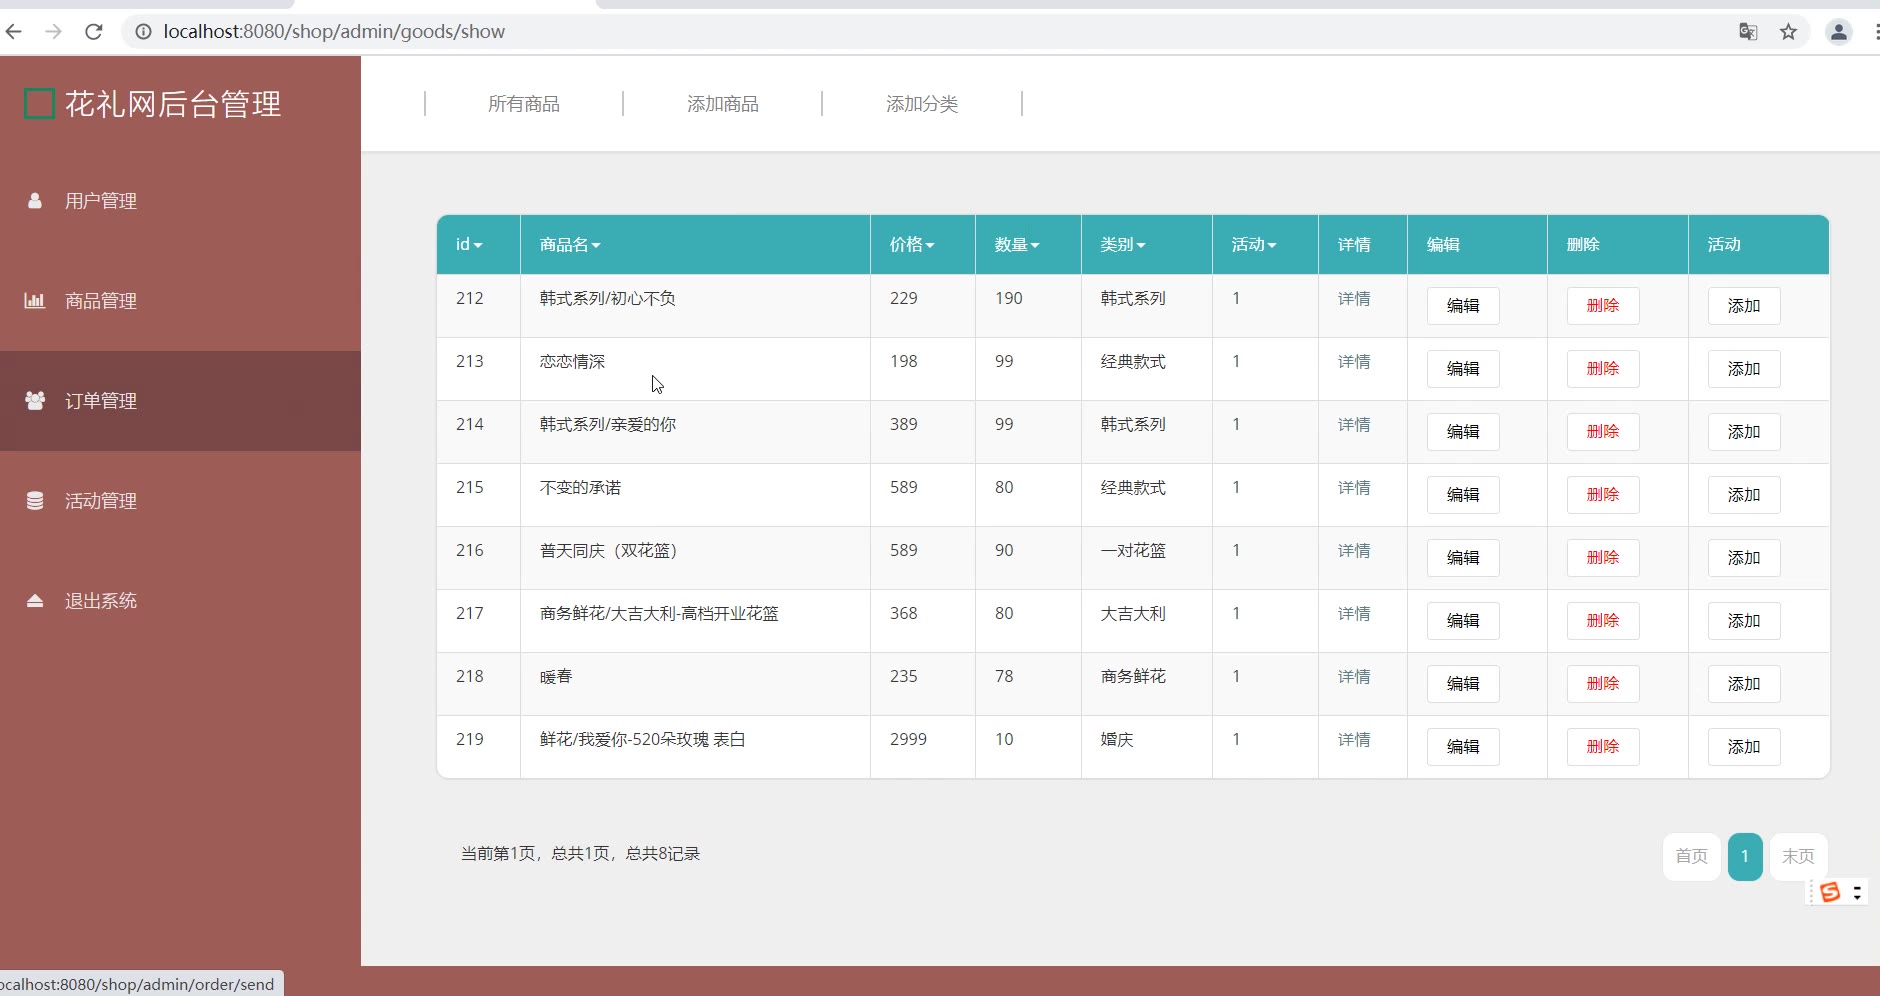Open the browser profile avatar icon
The width and height of the screenshot is (1880, 996).
pos(1838,32)
